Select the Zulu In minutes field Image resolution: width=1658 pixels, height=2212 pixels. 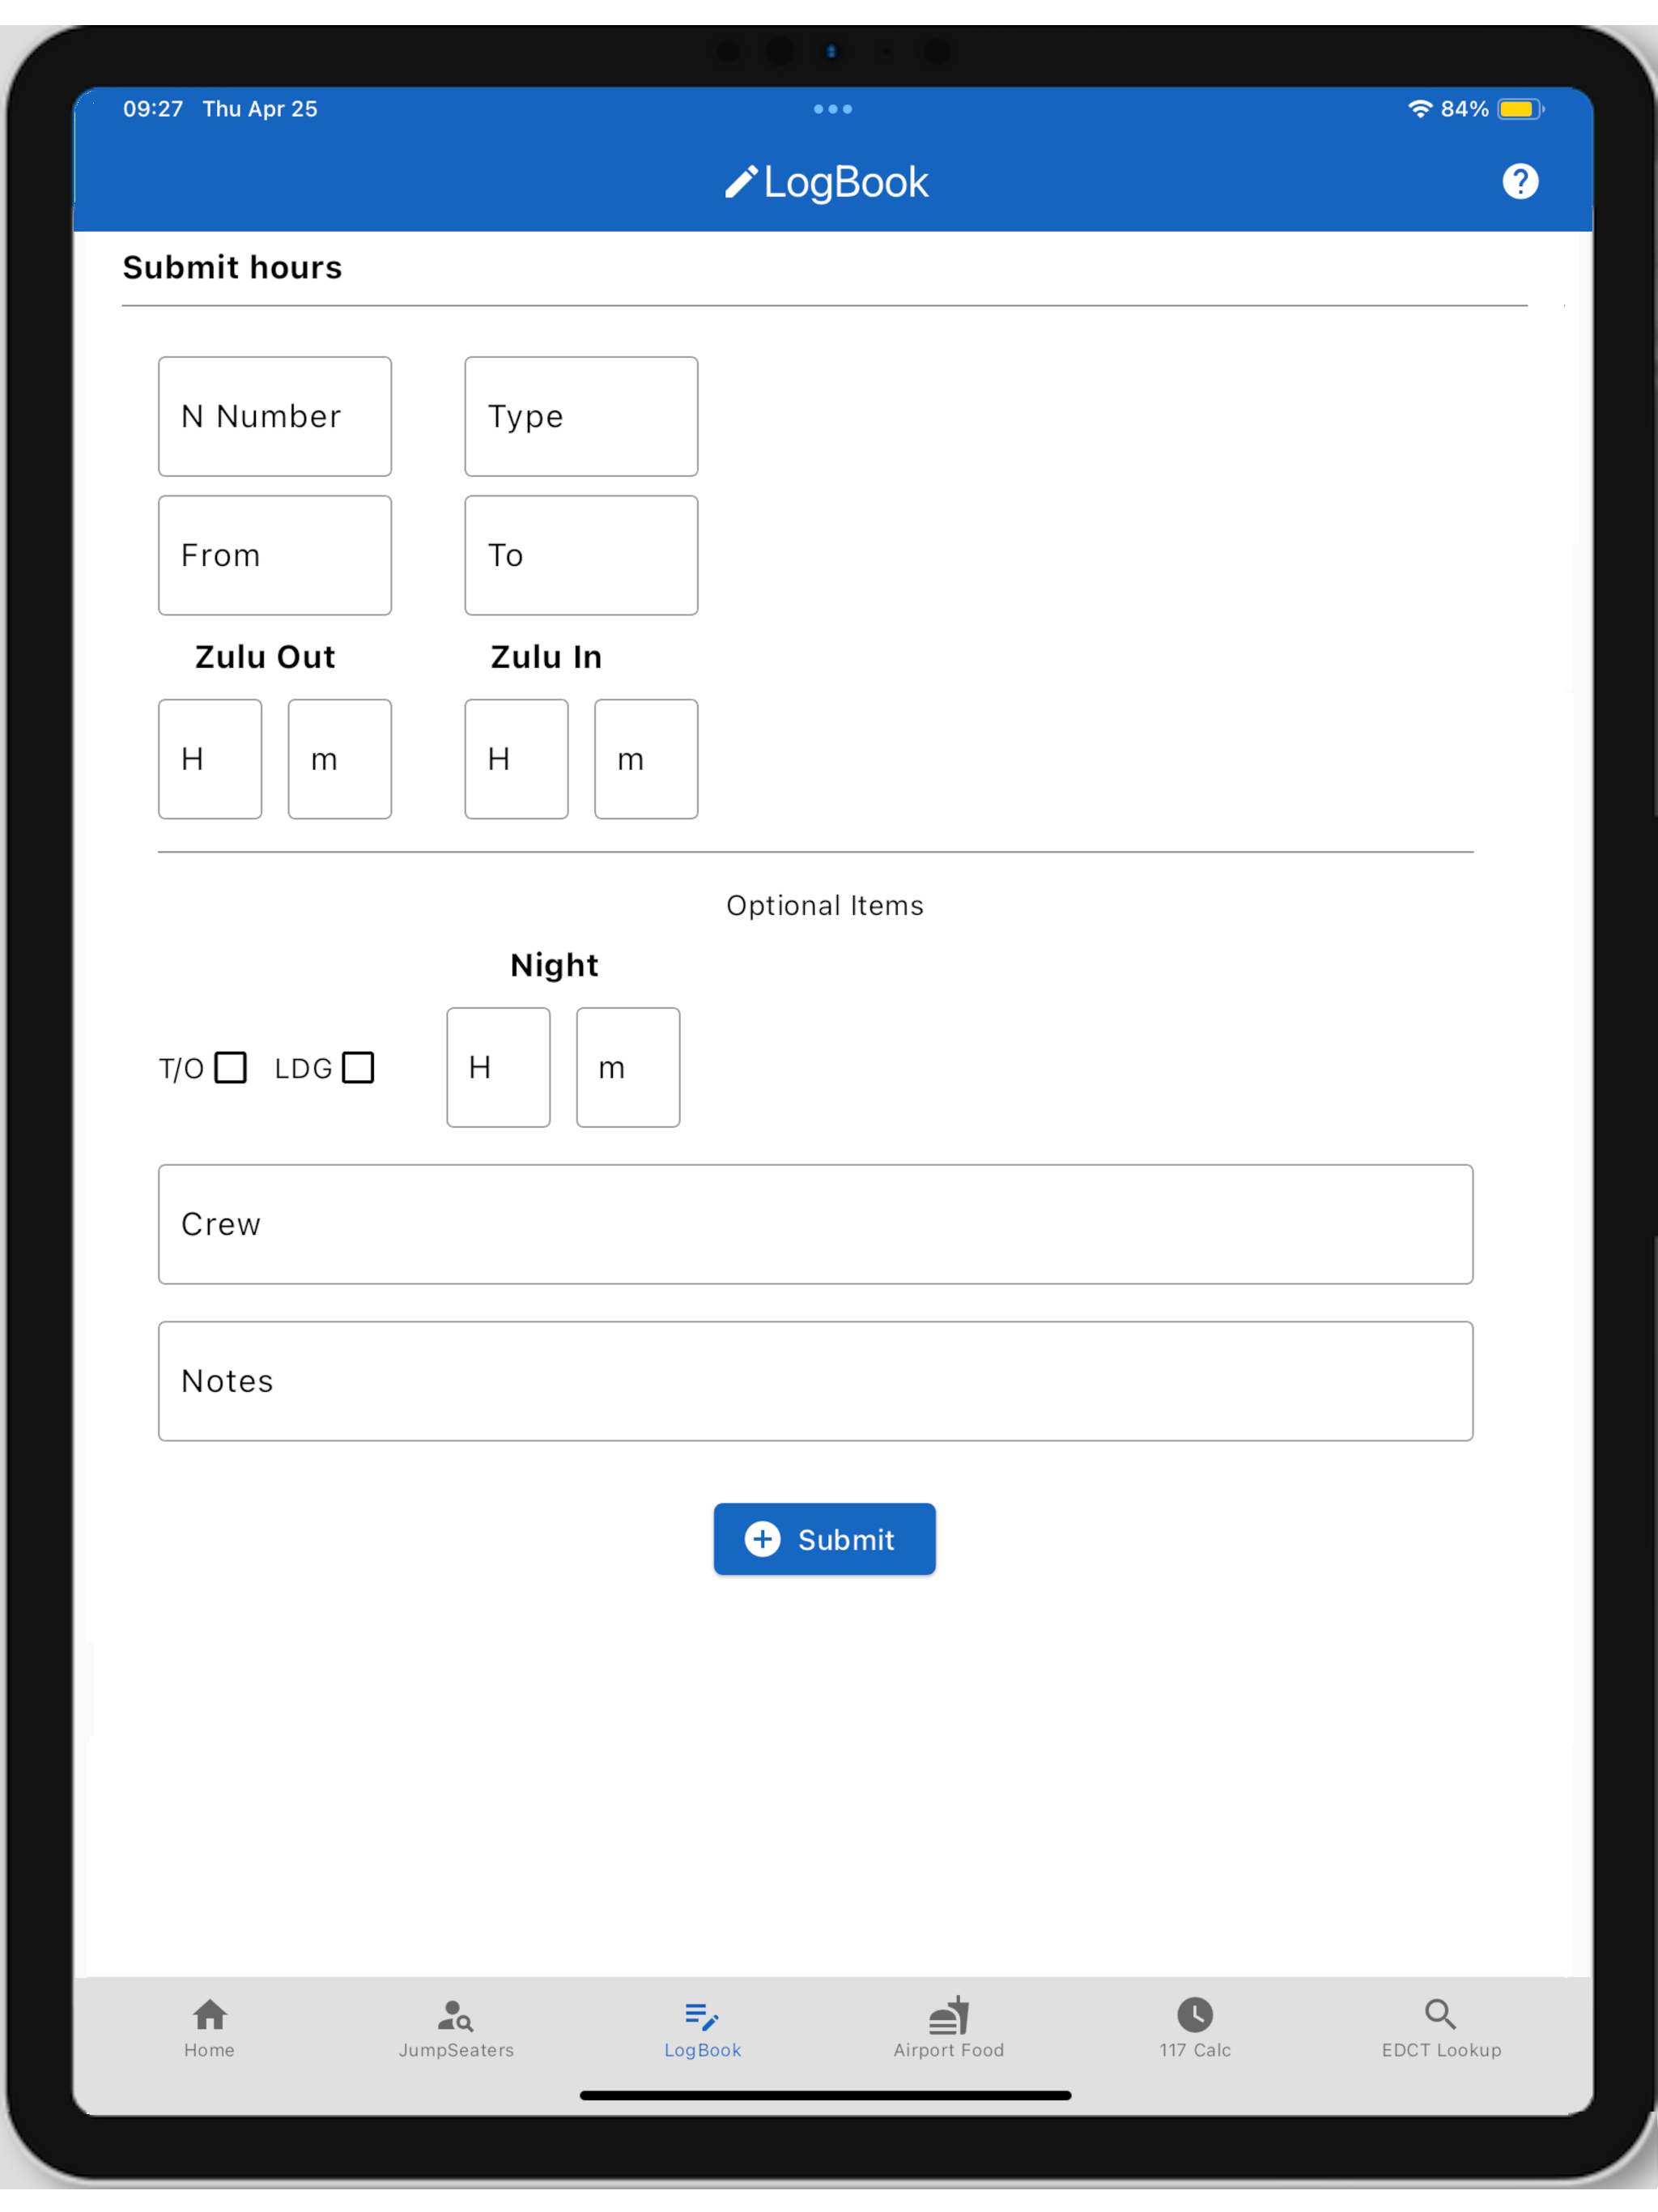click(646, 759)
